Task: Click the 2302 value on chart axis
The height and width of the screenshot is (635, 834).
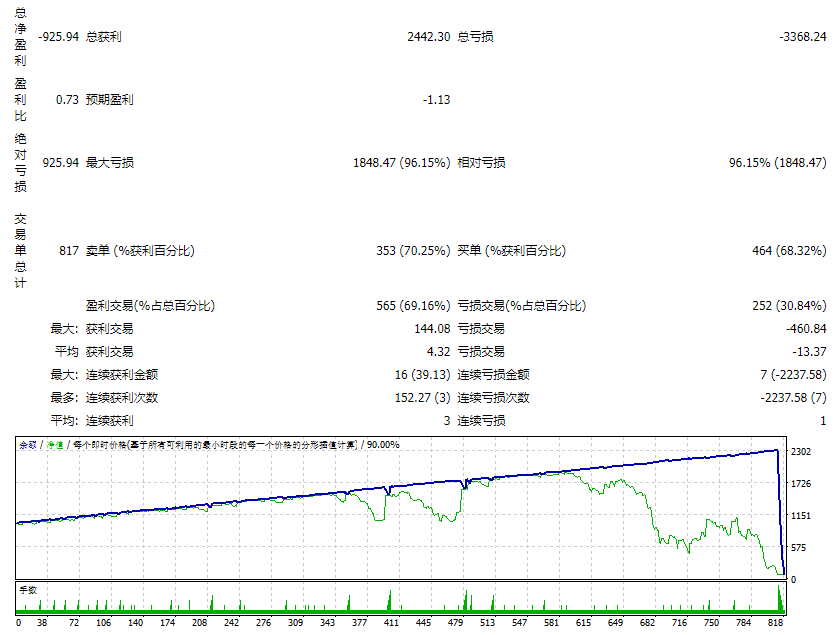Action: (801, 452)
